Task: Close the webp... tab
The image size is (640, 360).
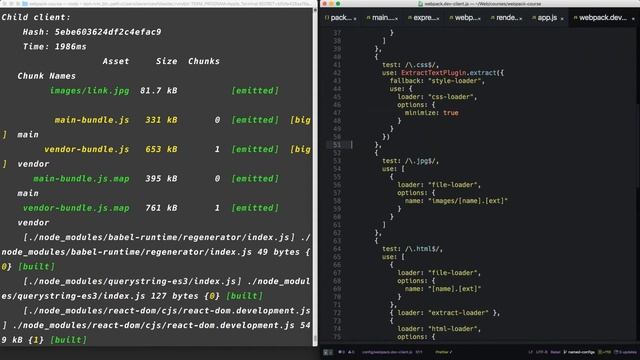Action: click(479, 18)
